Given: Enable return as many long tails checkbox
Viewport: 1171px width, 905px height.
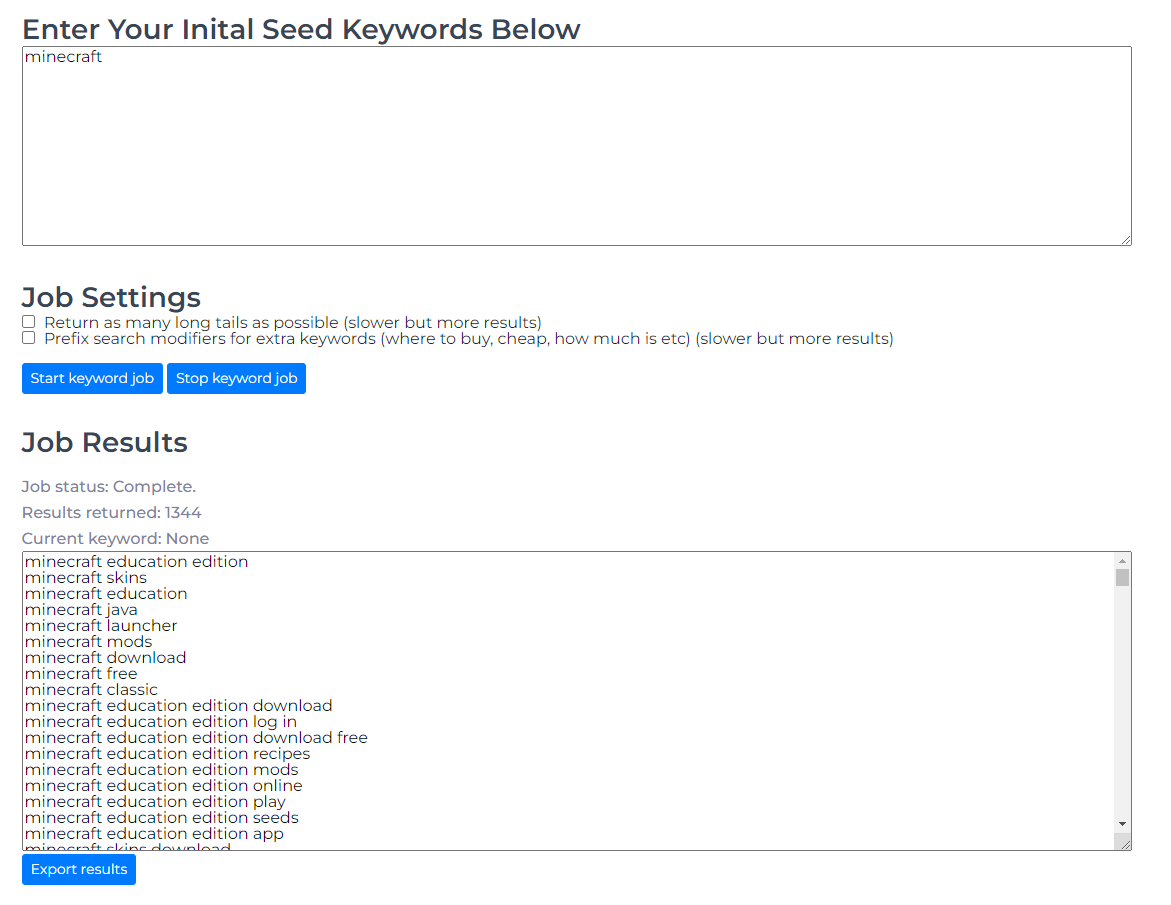Looking at the screenshot, I should pyautogui.click(x=28, y=322).
